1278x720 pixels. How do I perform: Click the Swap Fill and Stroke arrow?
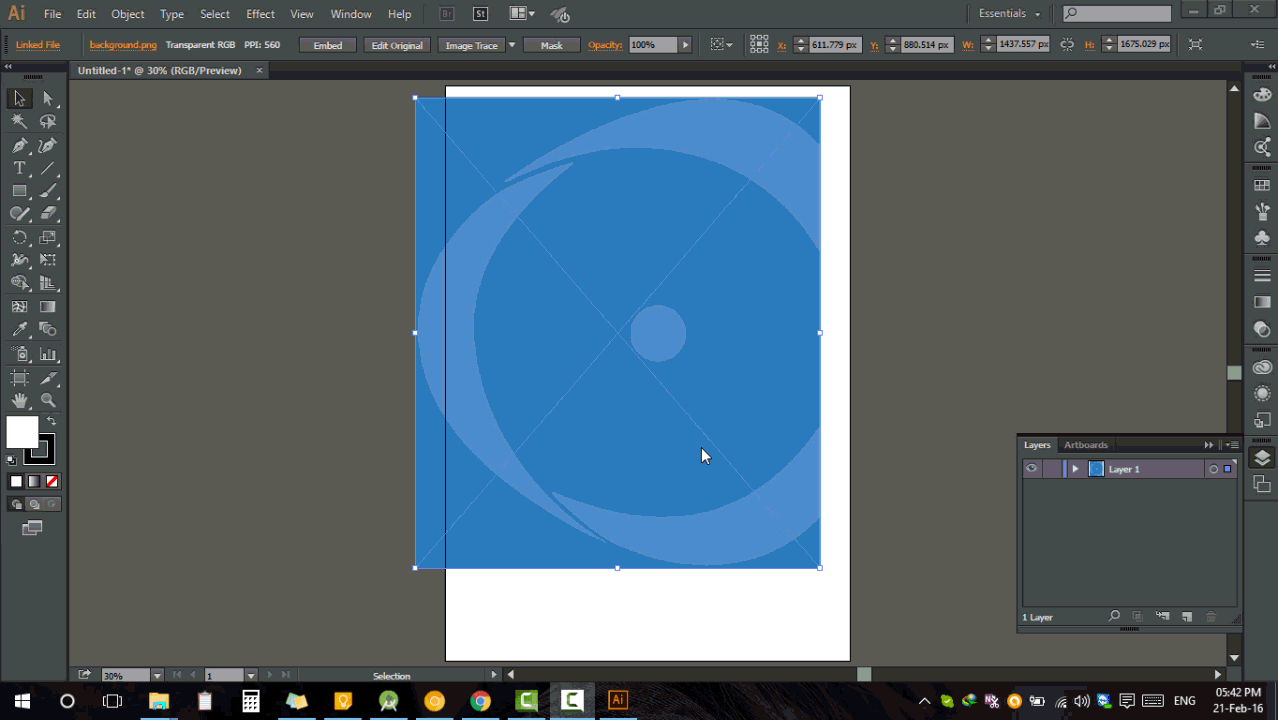click(52, 421)
